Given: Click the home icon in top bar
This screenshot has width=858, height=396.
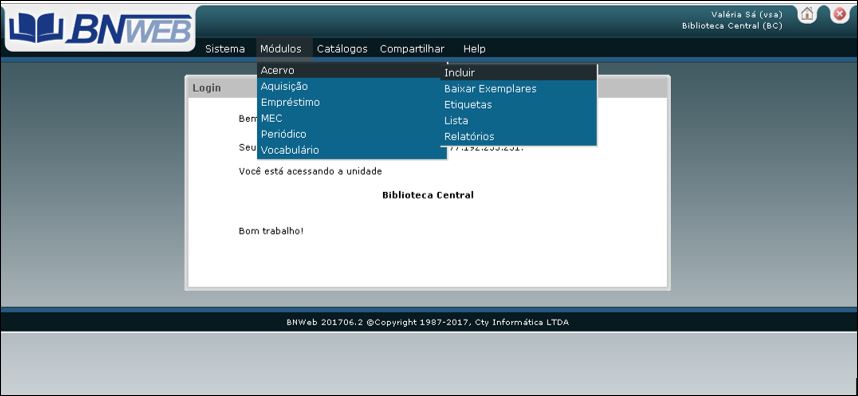Looking at the screenshot, I should coord(807,15).
